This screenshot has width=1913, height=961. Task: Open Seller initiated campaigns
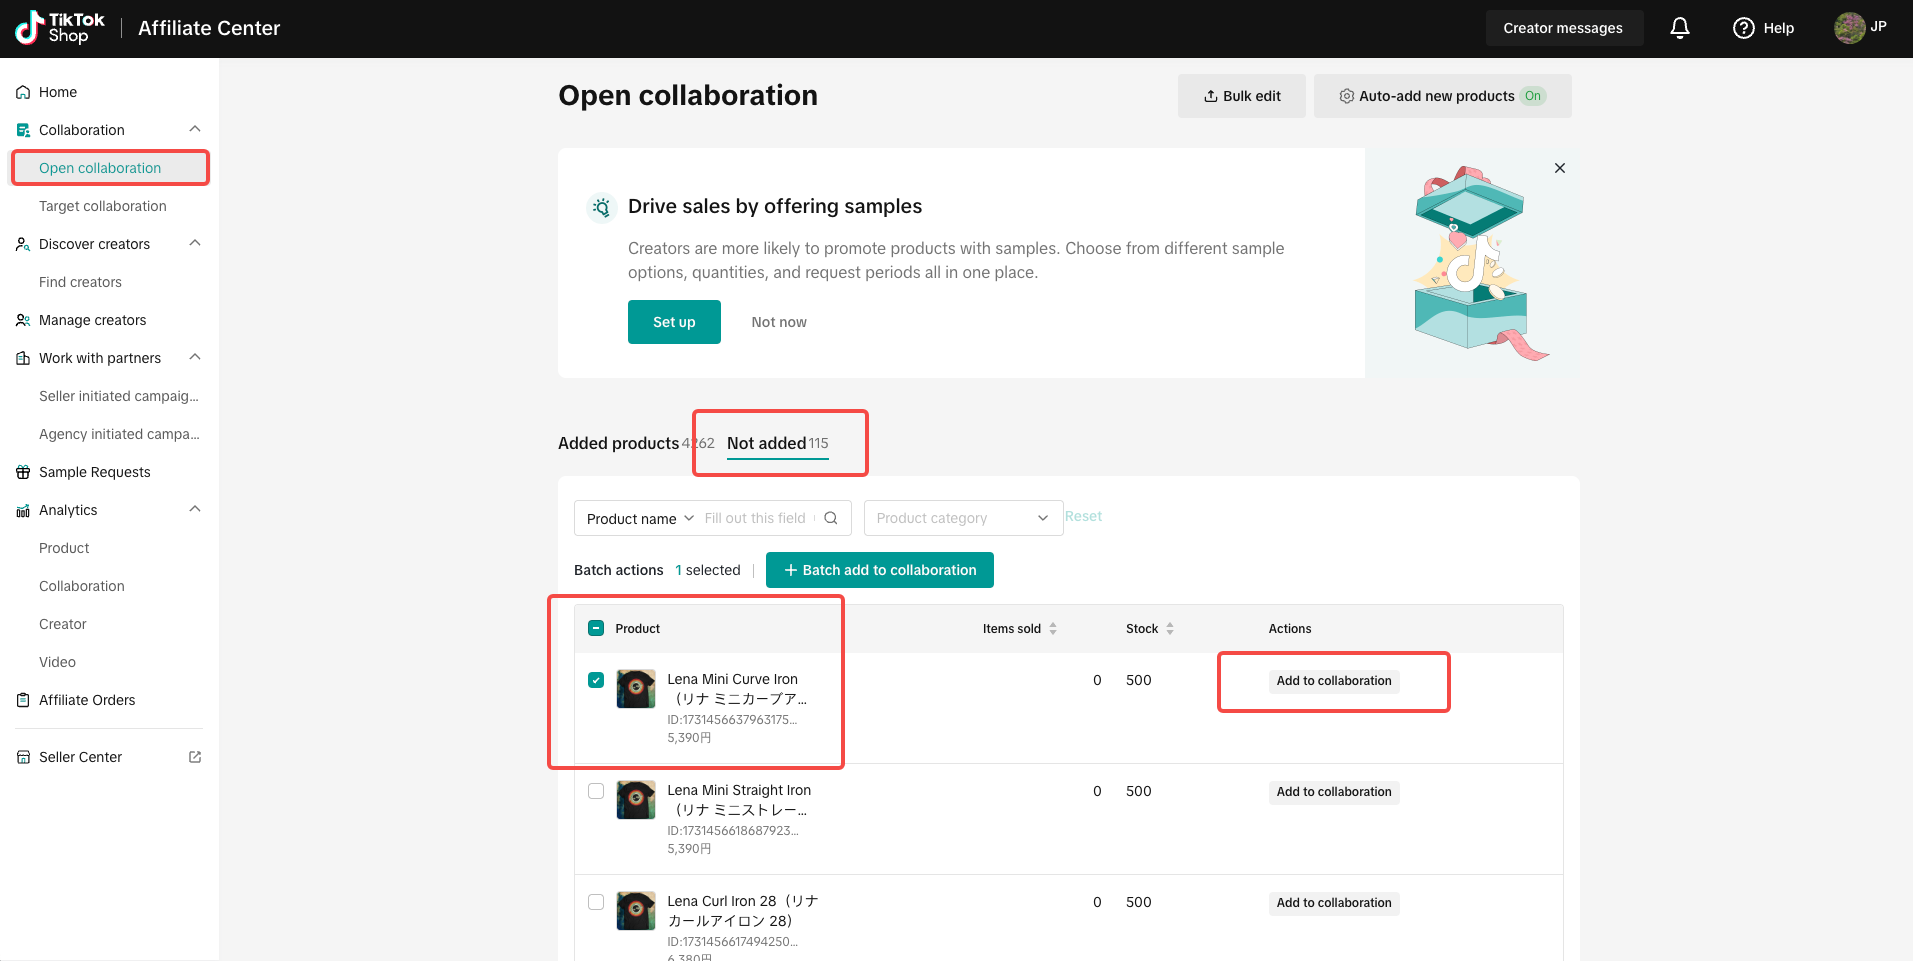(119, 396)
